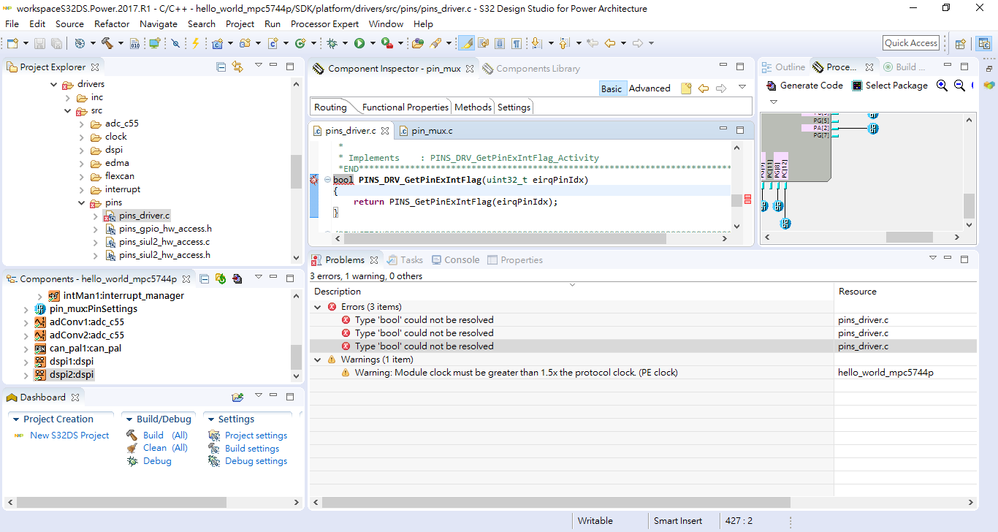Click the Generate Code button label
This screenshot has width=998, height=532.
tap(812, 85)
